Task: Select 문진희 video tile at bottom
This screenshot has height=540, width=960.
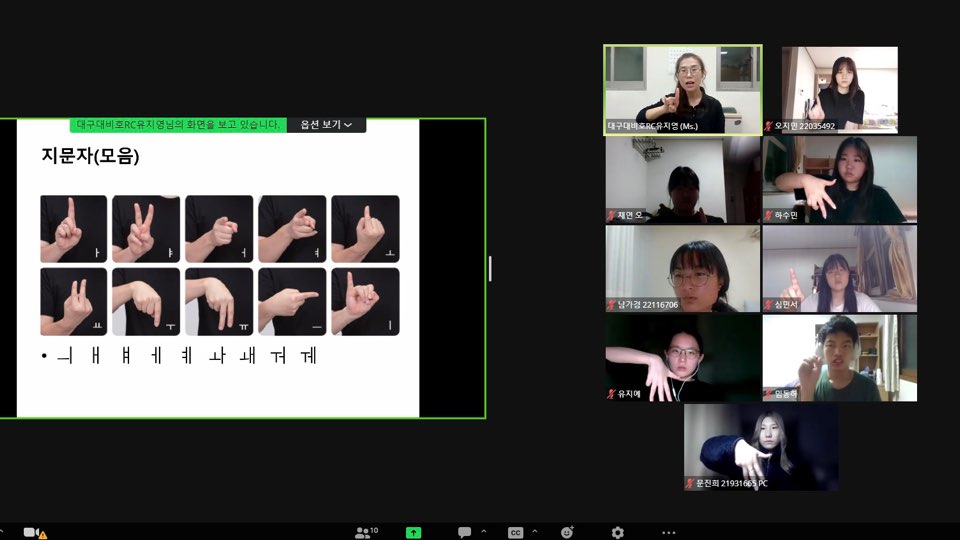Action: 761,447
